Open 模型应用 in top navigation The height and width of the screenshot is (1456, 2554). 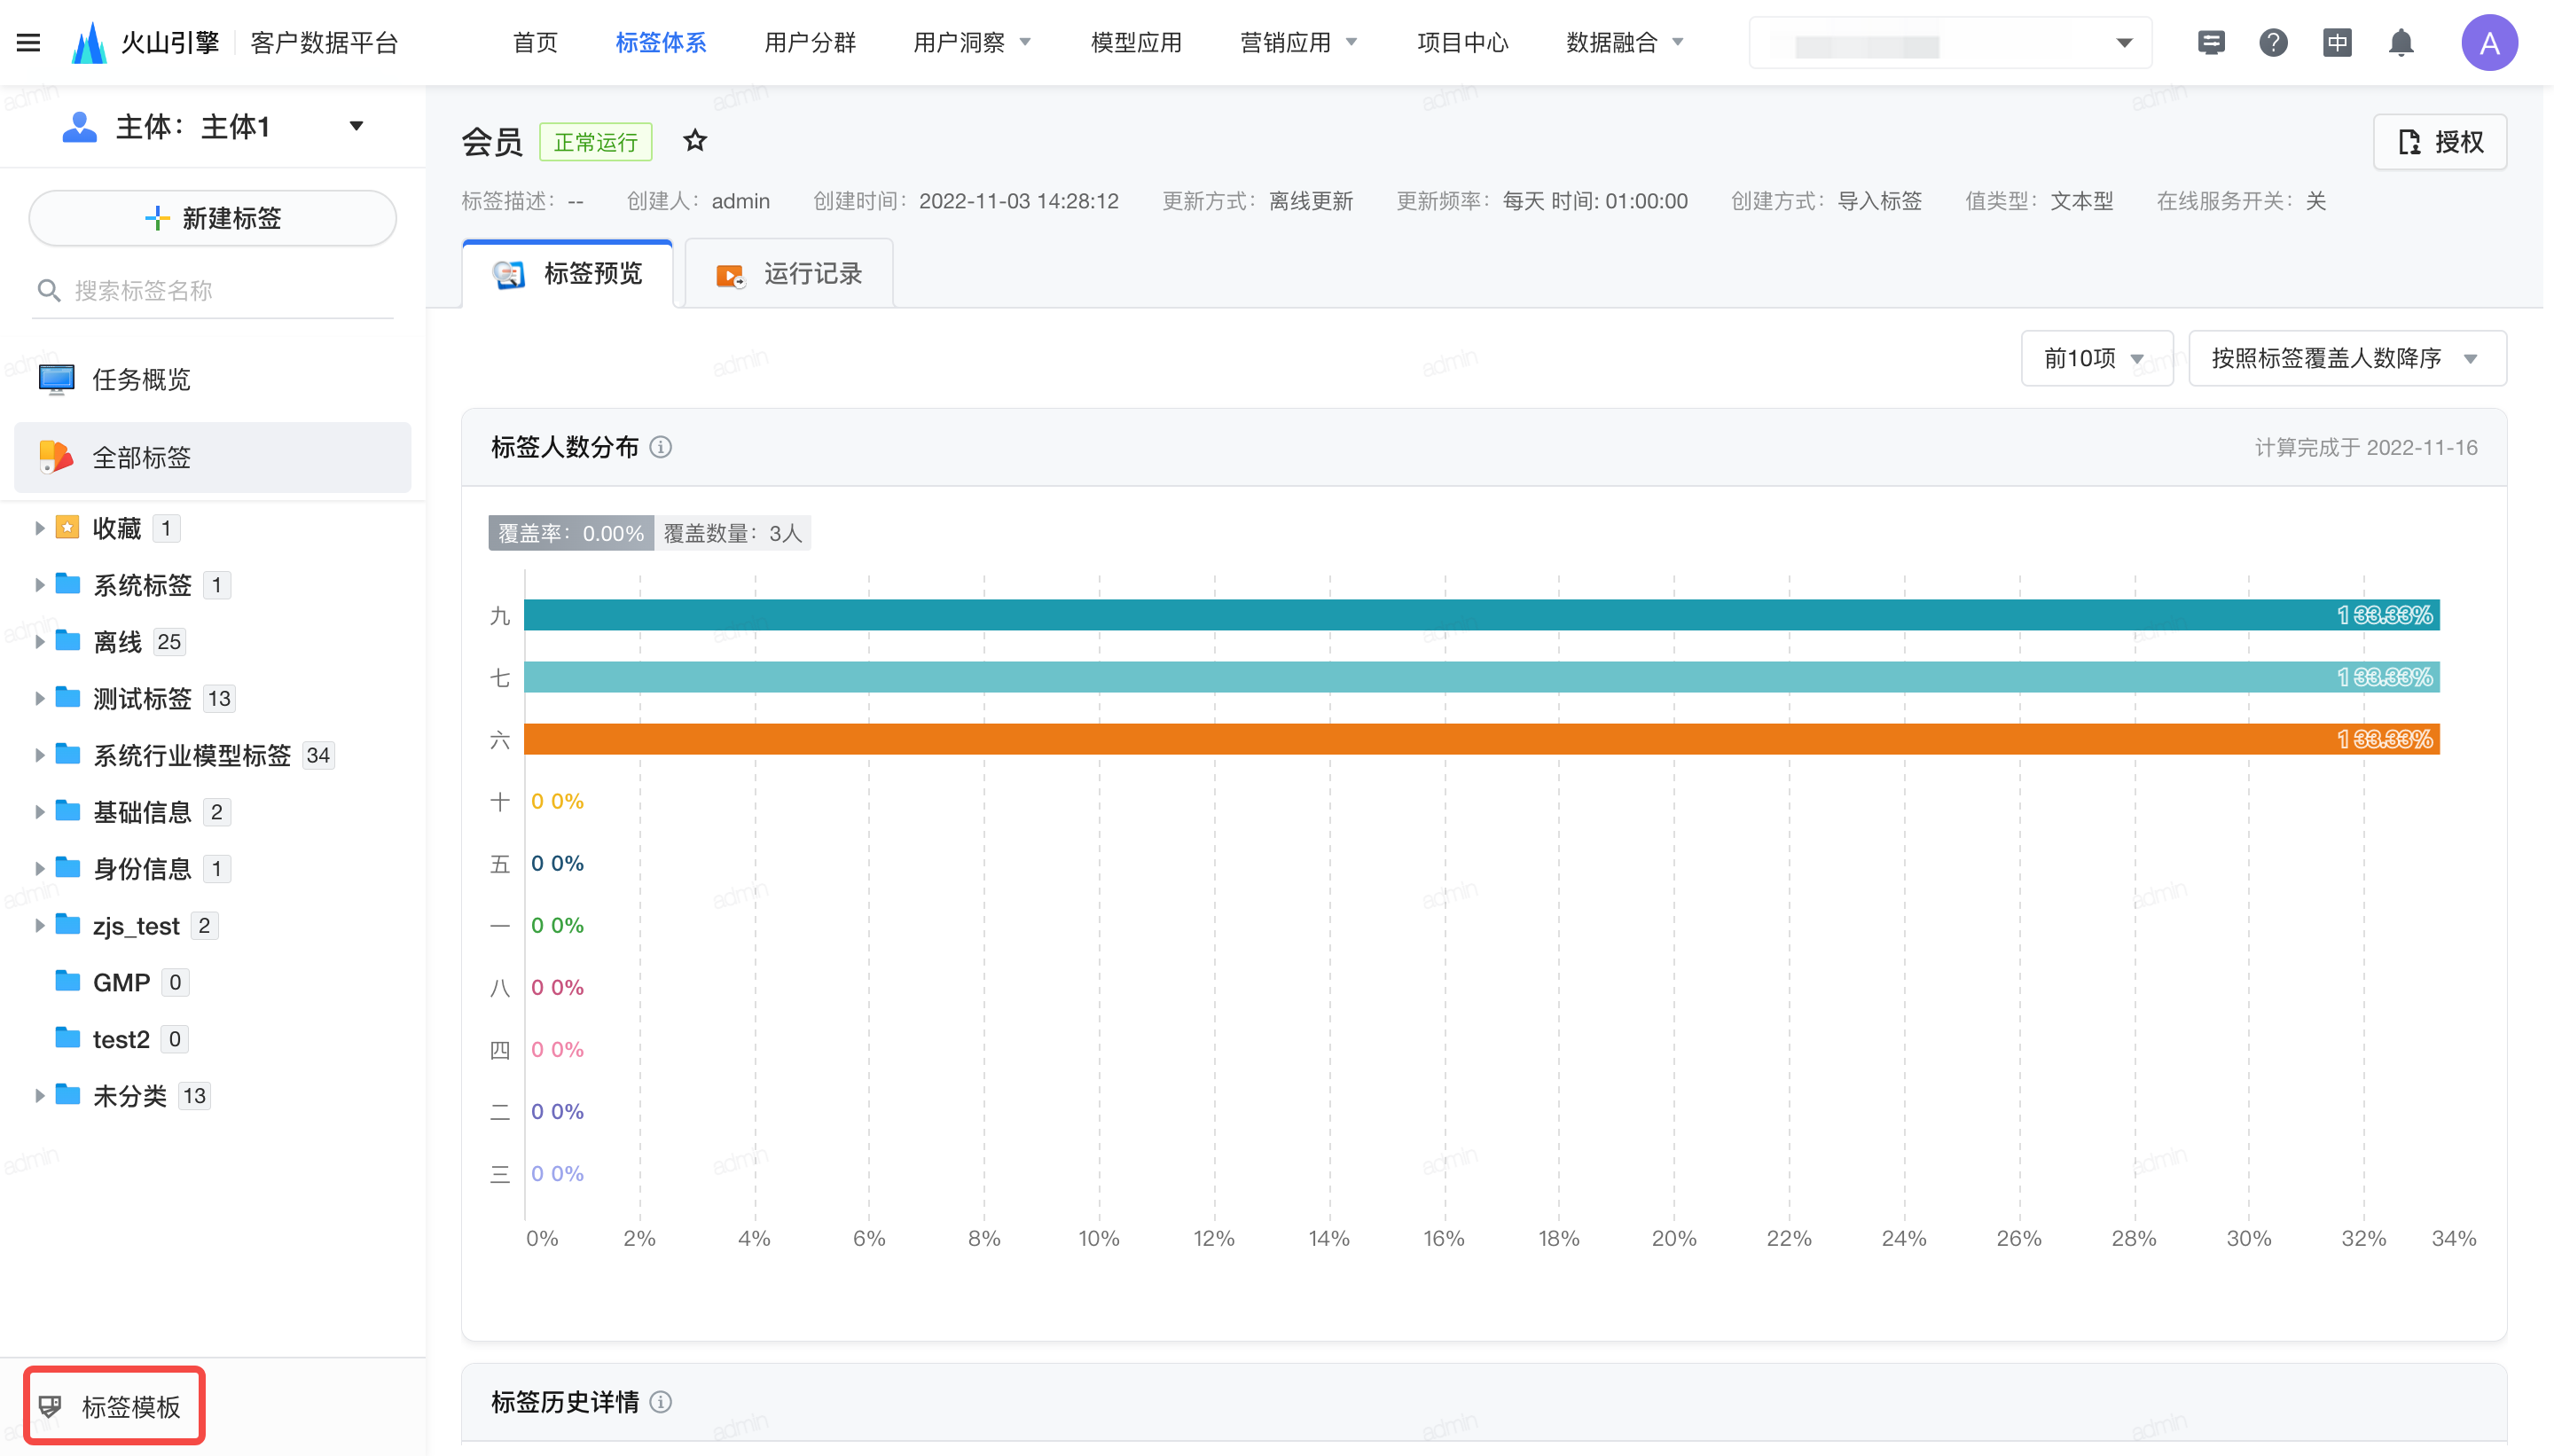[x=1136, y=42]
